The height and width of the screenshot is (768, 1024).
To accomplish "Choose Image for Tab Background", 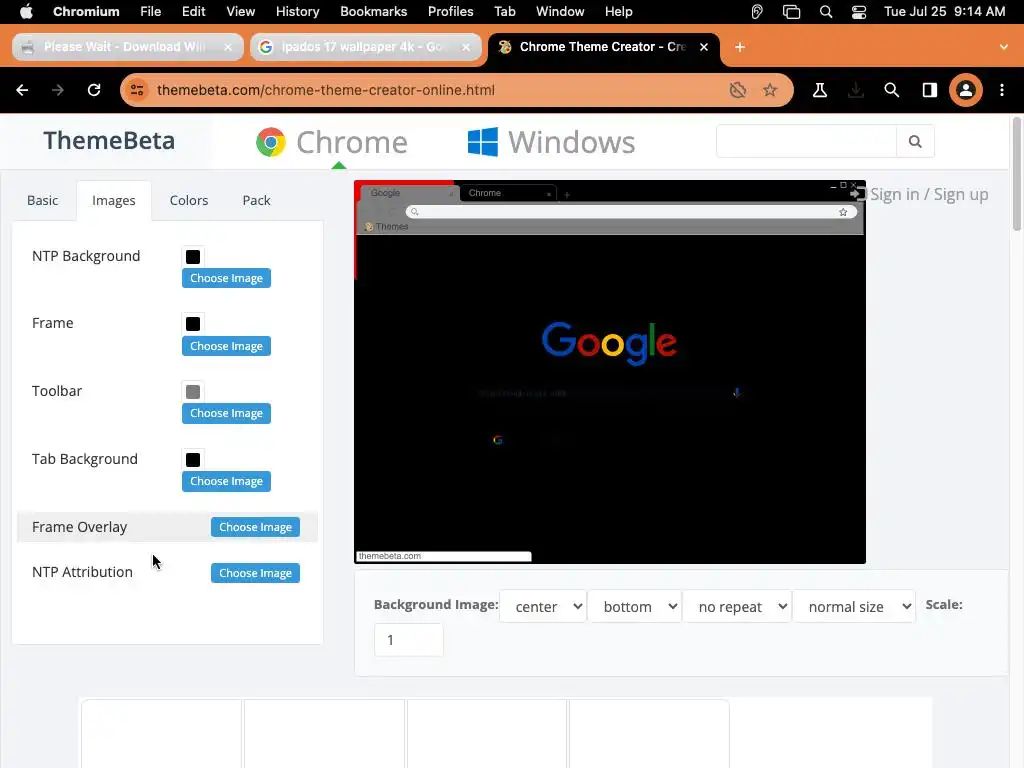I will coord(226,481).
